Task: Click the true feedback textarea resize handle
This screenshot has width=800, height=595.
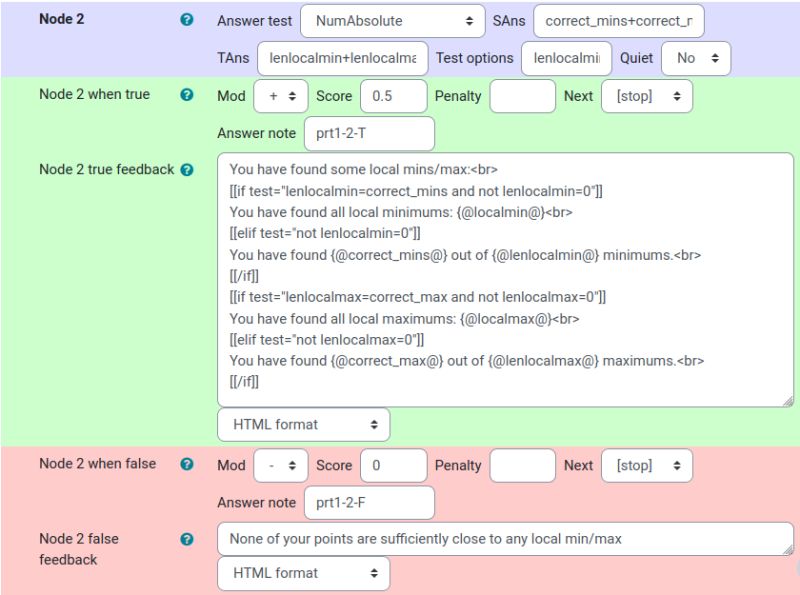Action: click(788, 402)
